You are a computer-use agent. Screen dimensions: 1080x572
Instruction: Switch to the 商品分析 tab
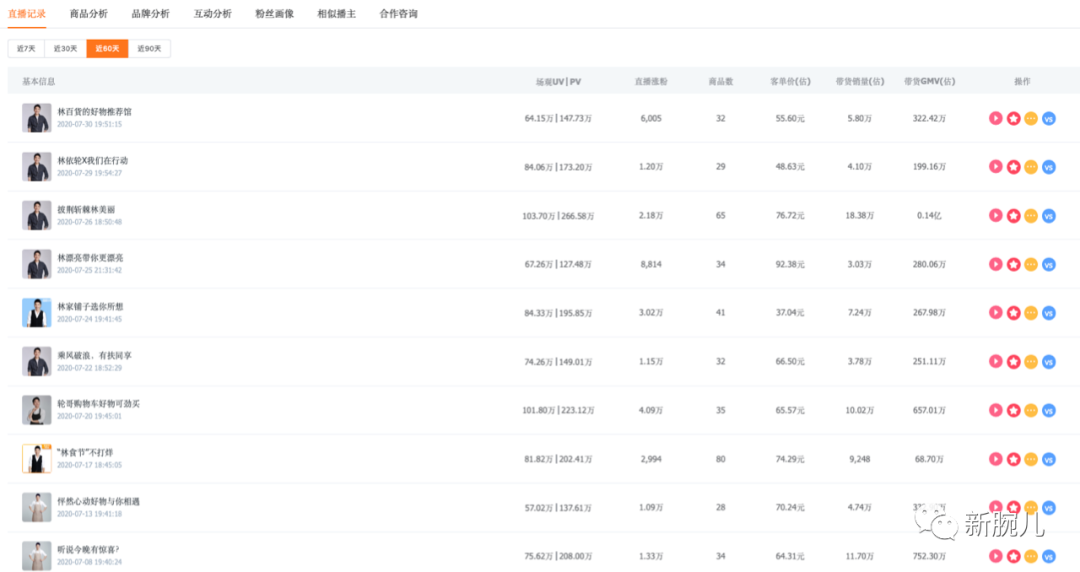point(89,14)
